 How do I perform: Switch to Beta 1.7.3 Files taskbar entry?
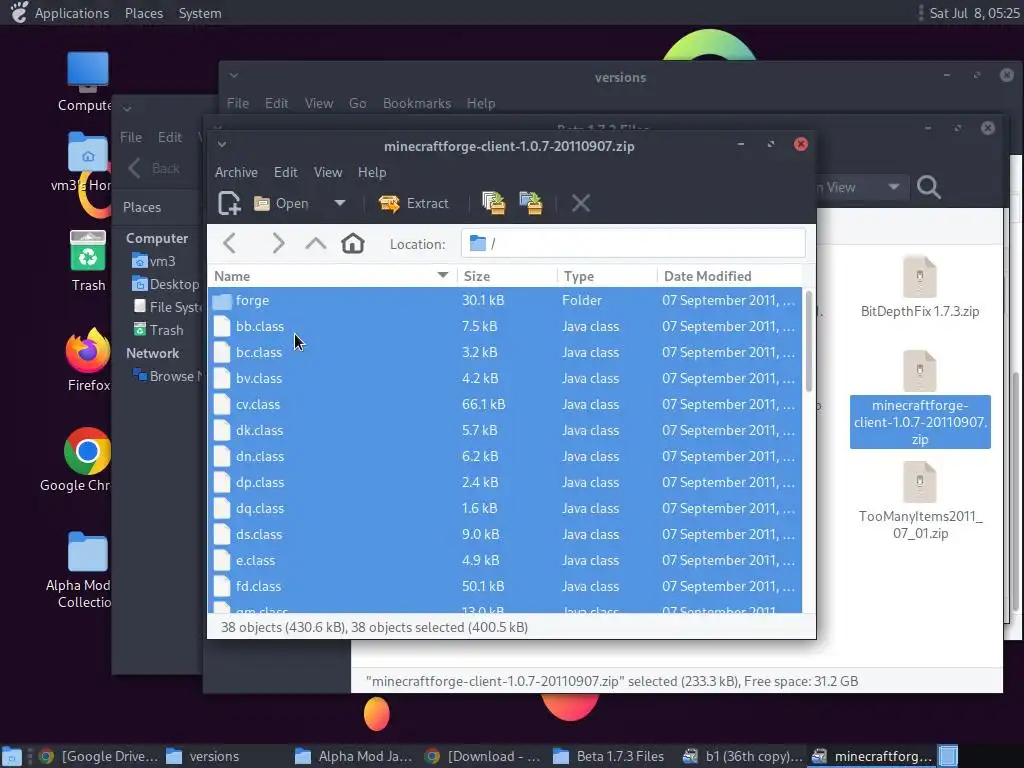609,756
